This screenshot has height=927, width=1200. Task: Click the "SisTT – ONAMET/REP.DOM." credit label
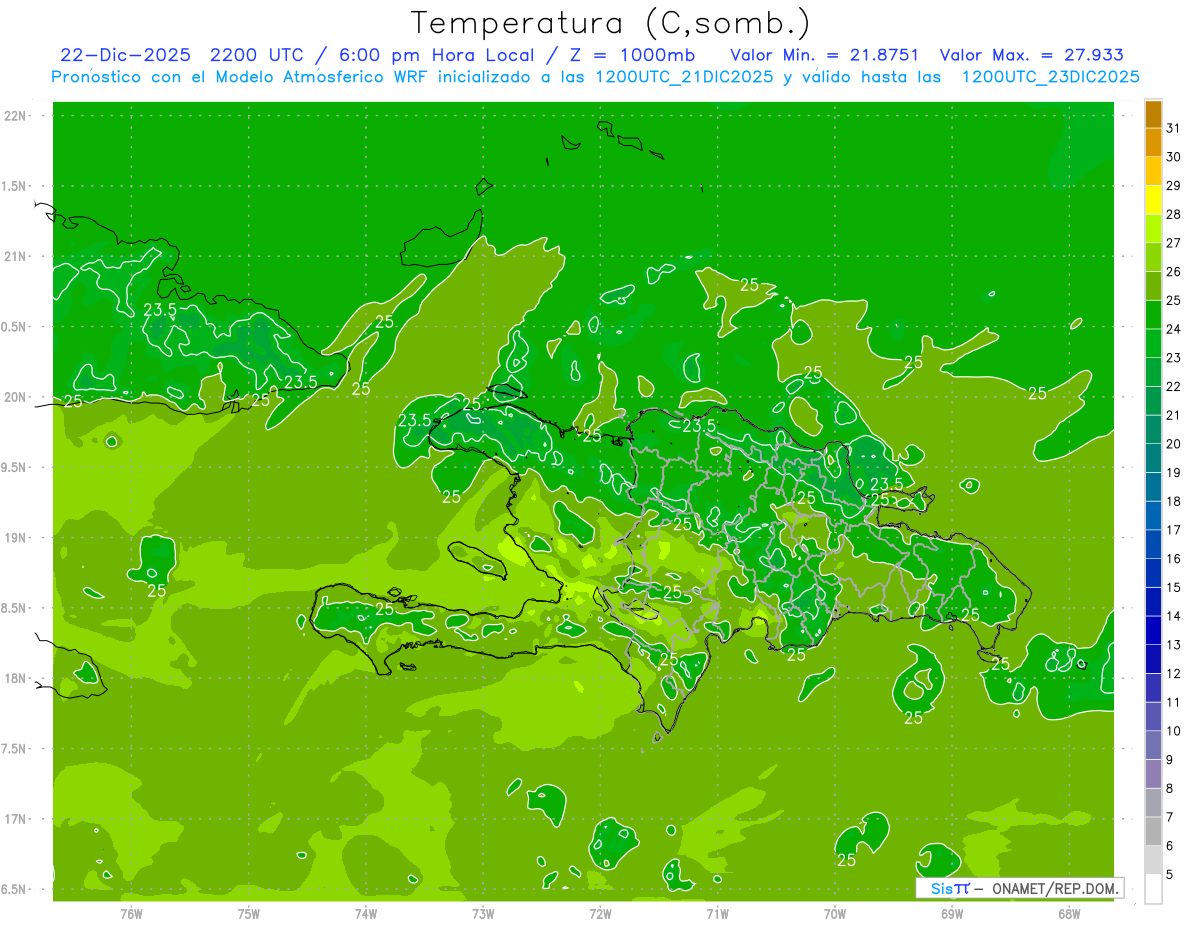click(1019, 888)
